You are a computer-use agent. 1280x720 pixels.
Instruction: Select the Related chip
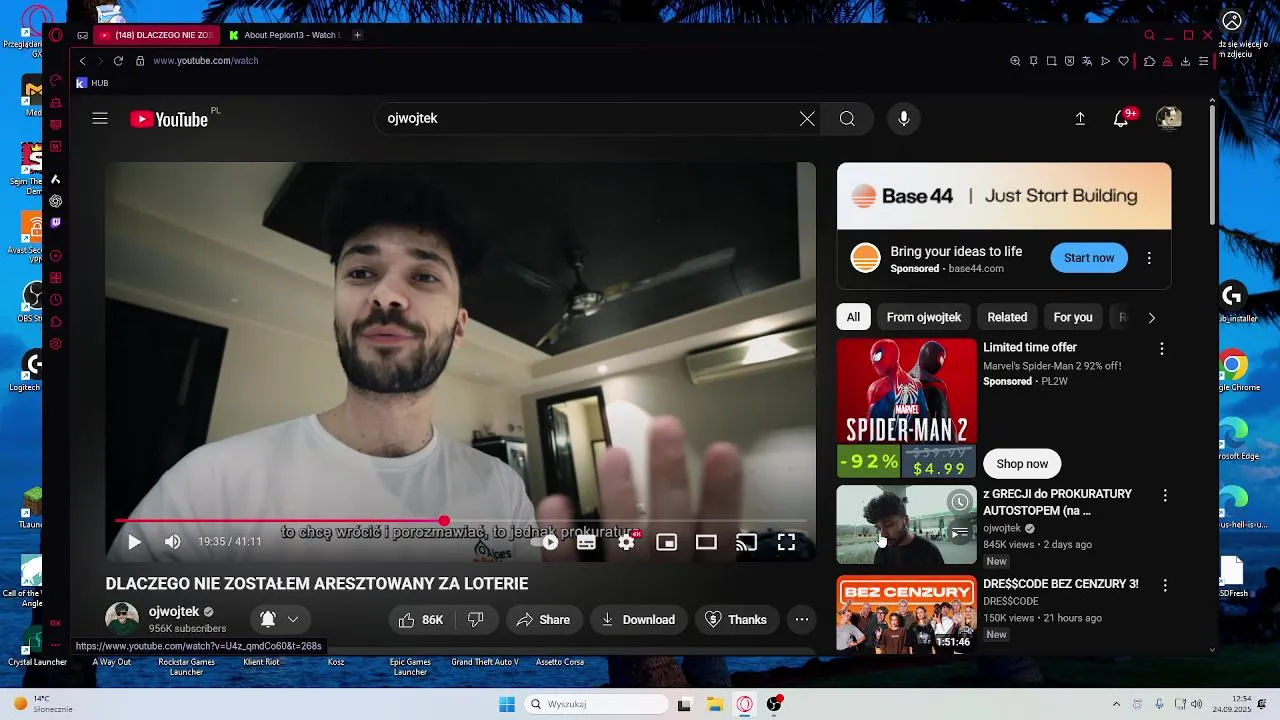click(x=1007, y=317)
